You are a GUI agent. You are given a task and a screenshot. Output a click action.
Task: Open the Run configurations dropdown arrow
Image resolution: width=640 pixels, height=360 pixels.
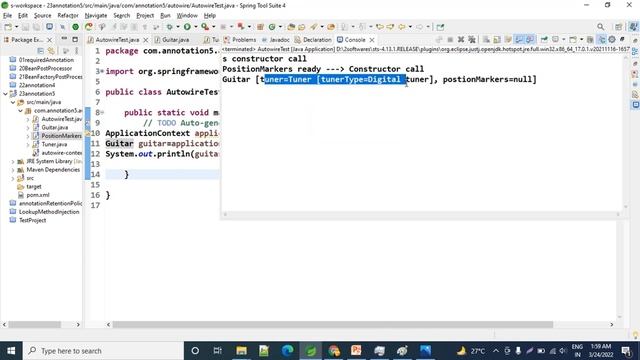pyautogui.click(x=196, y=27)
